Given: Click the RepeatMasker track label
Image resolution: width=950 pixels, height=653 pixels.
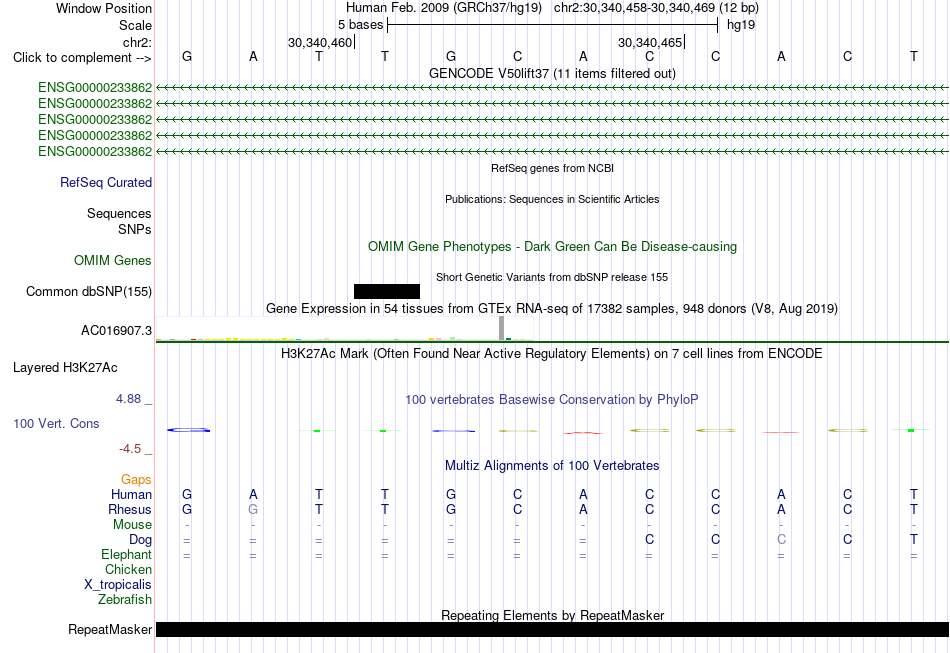Looking at the screenshot, I should [x=110, y=629].
